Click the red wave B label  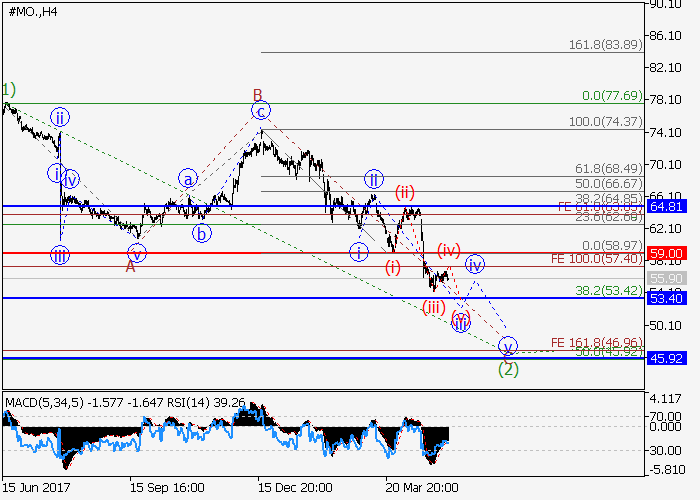[x=257, y=95]
